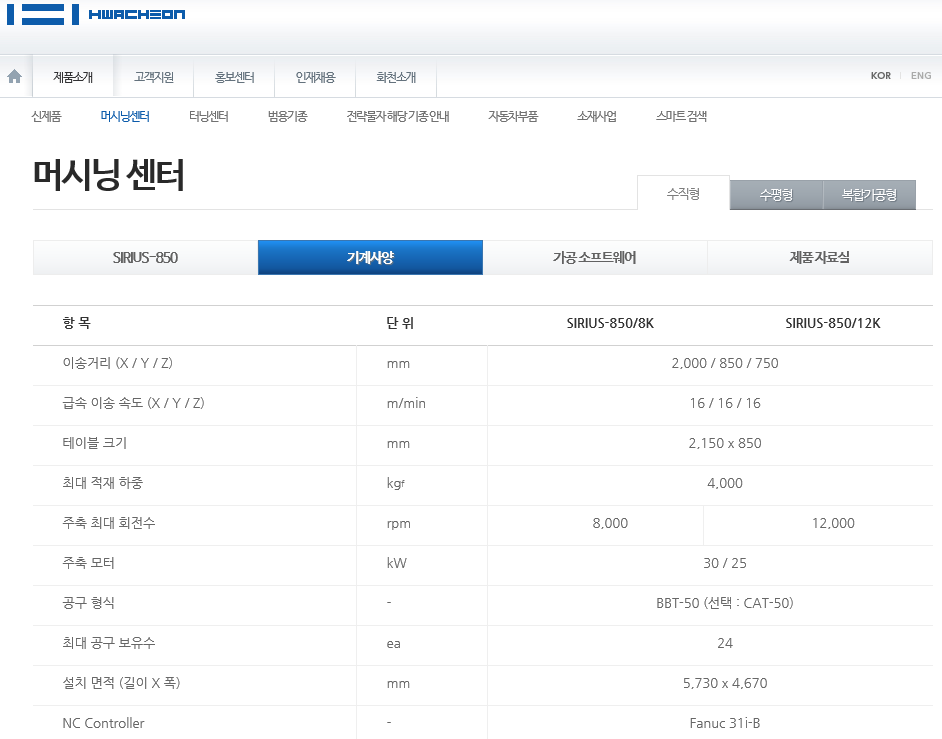Screen dimensions: 942x739
Task: Open 스마트 검색 link
Action: coord(681,116)
